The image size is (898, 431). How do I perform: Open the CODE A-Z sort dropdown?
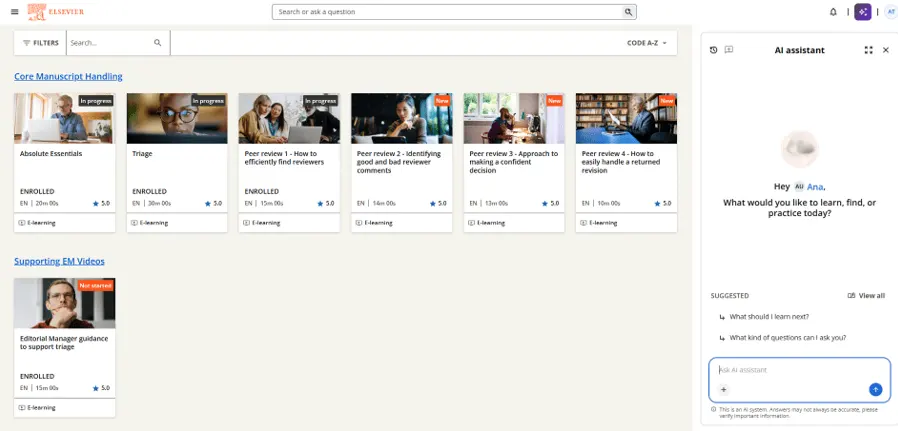tap(647, 43)
